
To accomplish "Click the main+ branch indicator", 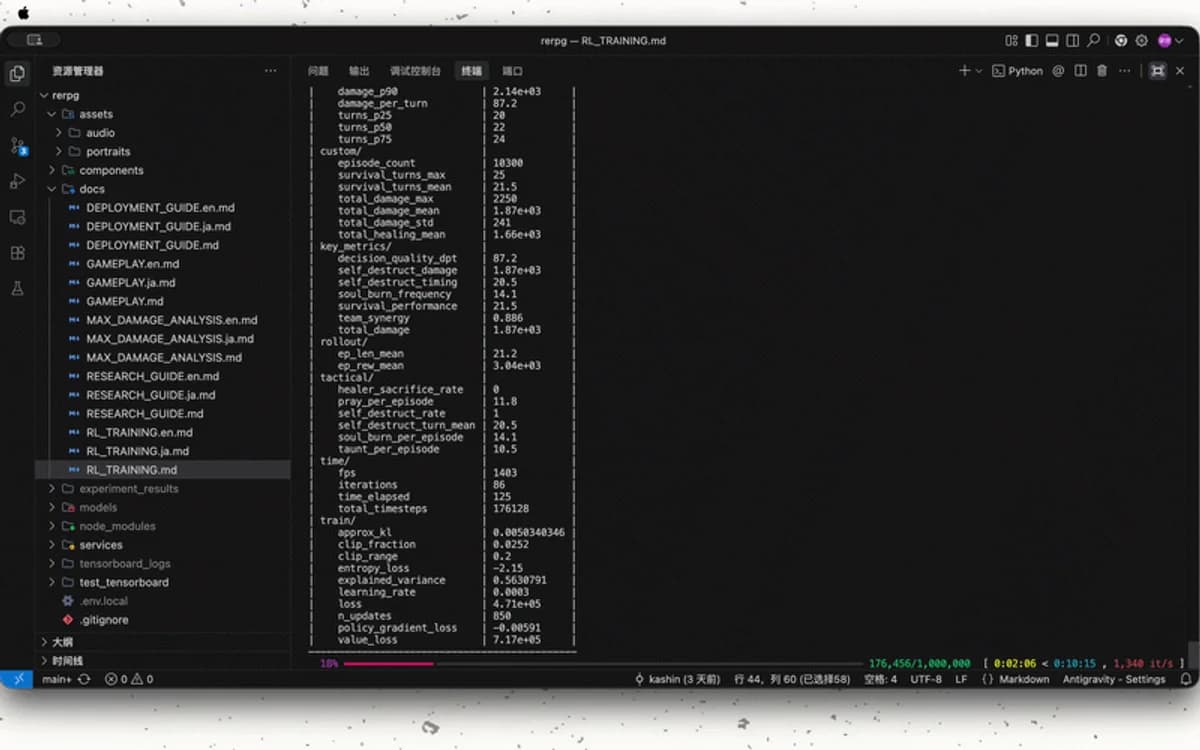I will pos(56,679).
